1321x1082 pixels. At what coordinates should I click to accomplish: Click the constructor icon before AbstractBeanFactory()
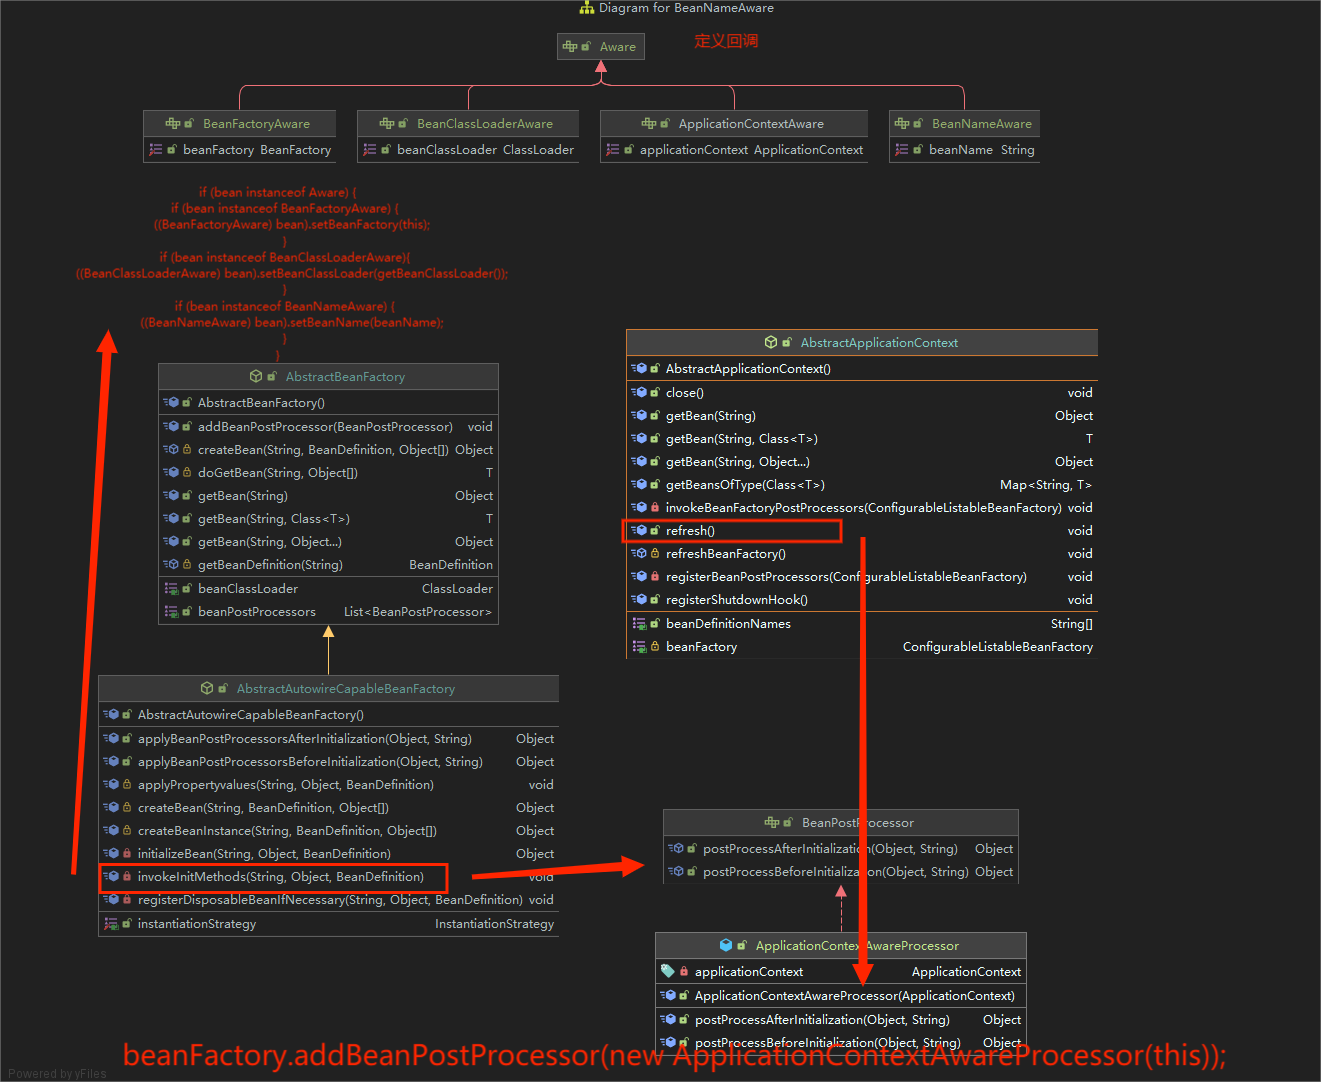[x=171, y=402]
